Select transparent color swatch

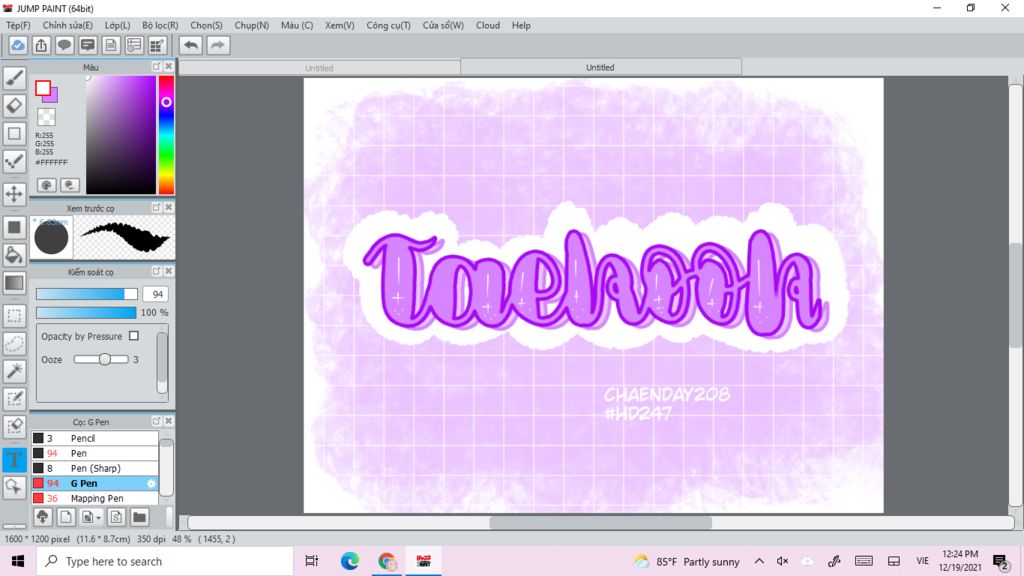tap(46, 117)
